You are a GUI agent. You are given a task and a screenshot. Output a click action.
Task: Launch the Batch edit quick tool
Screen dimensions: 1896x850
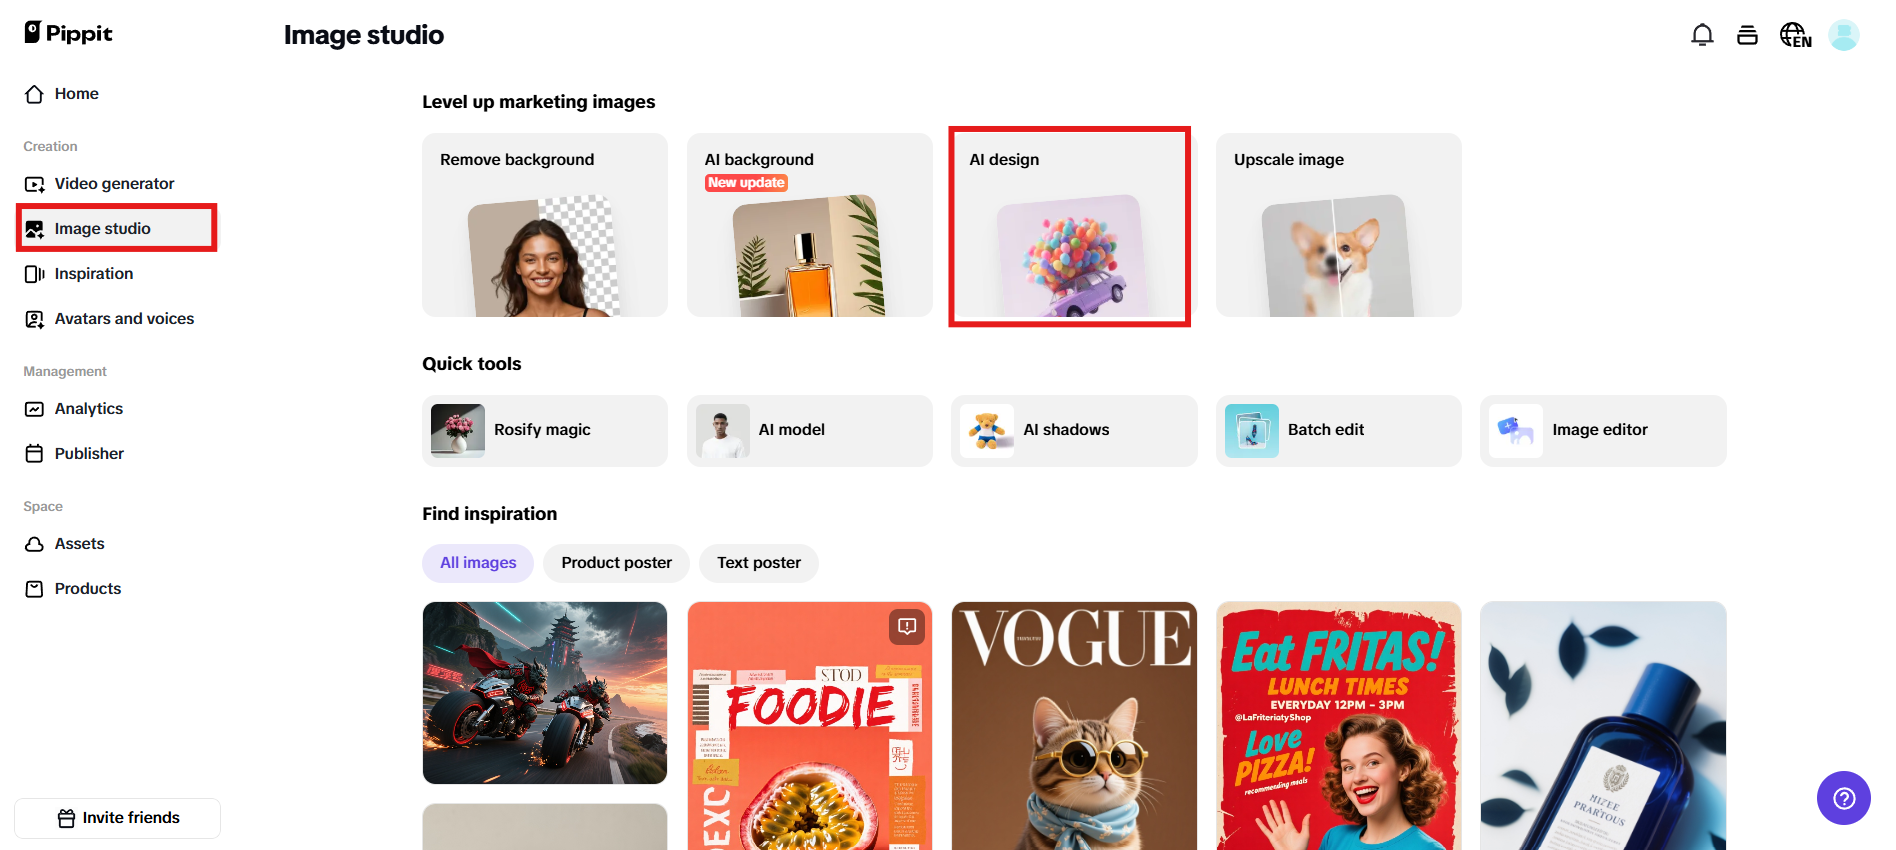(x=1338, y=430)
